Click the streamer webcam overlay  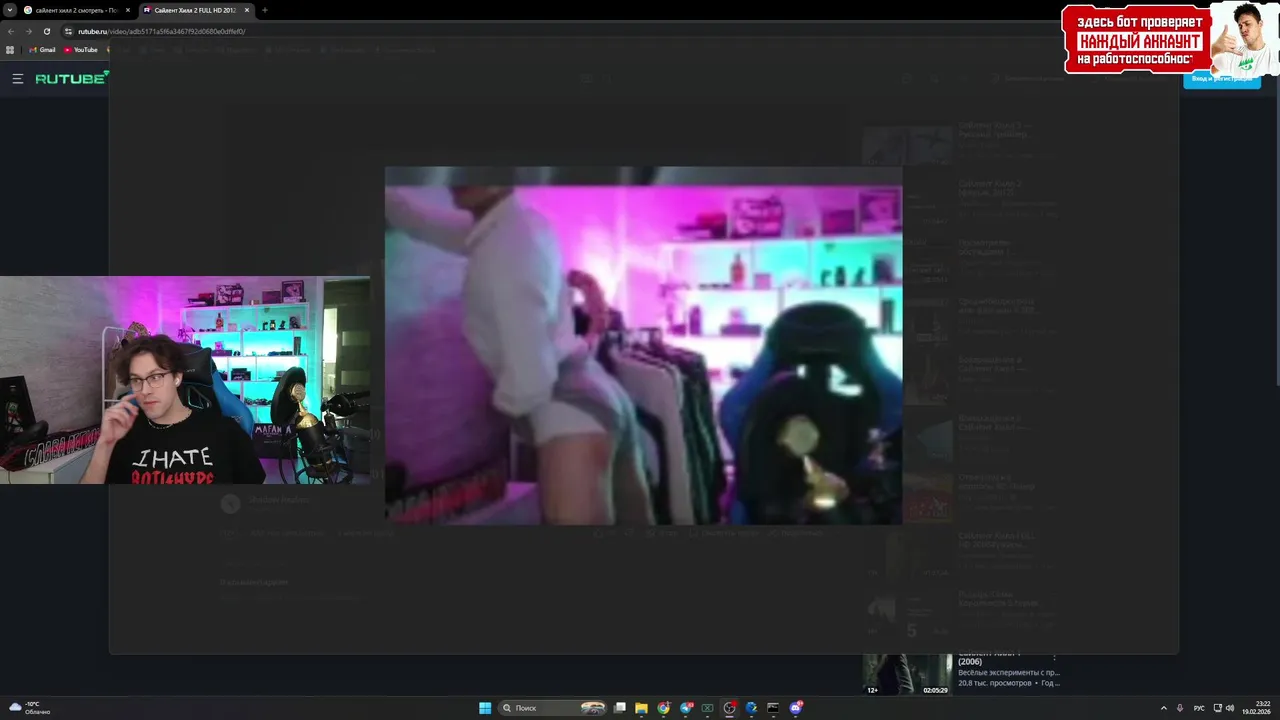tap(185, 380)
